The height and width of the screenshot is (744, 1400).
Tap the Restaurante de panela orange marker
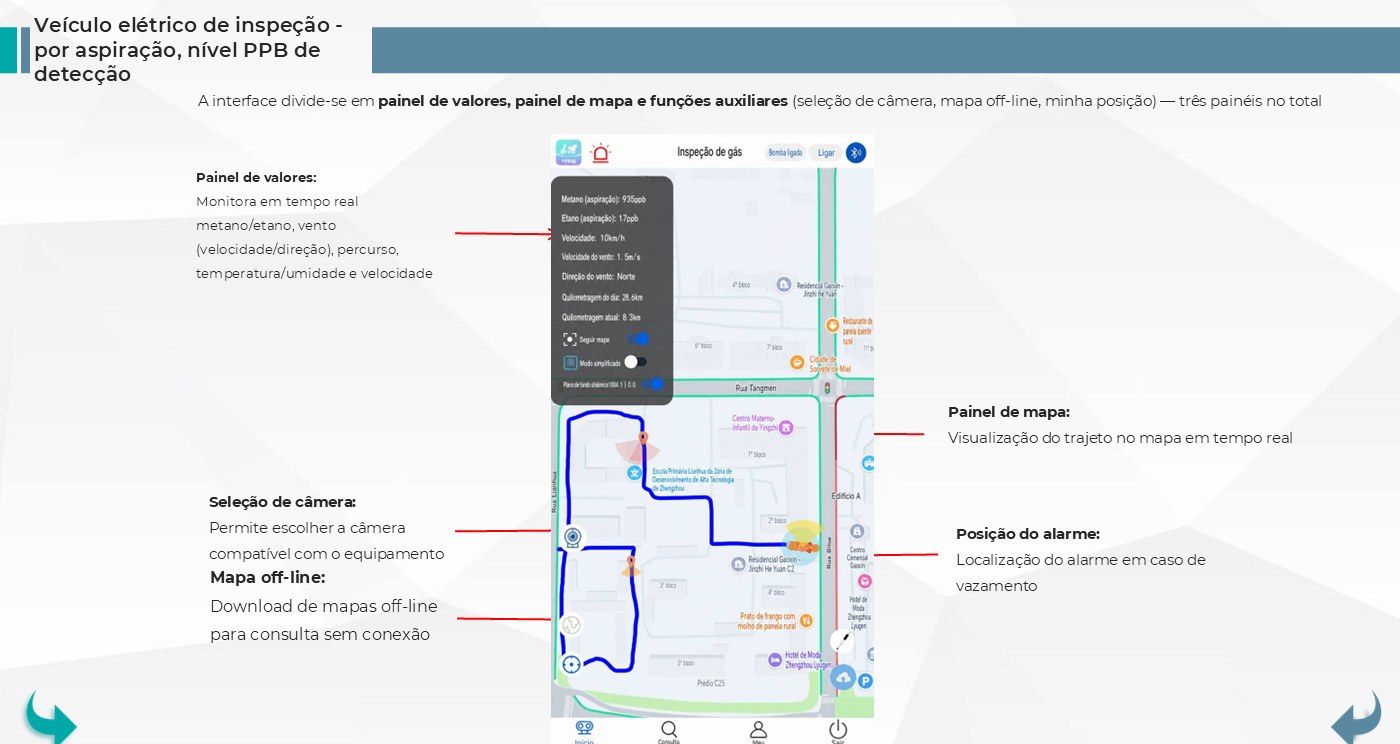pos(832,325)
